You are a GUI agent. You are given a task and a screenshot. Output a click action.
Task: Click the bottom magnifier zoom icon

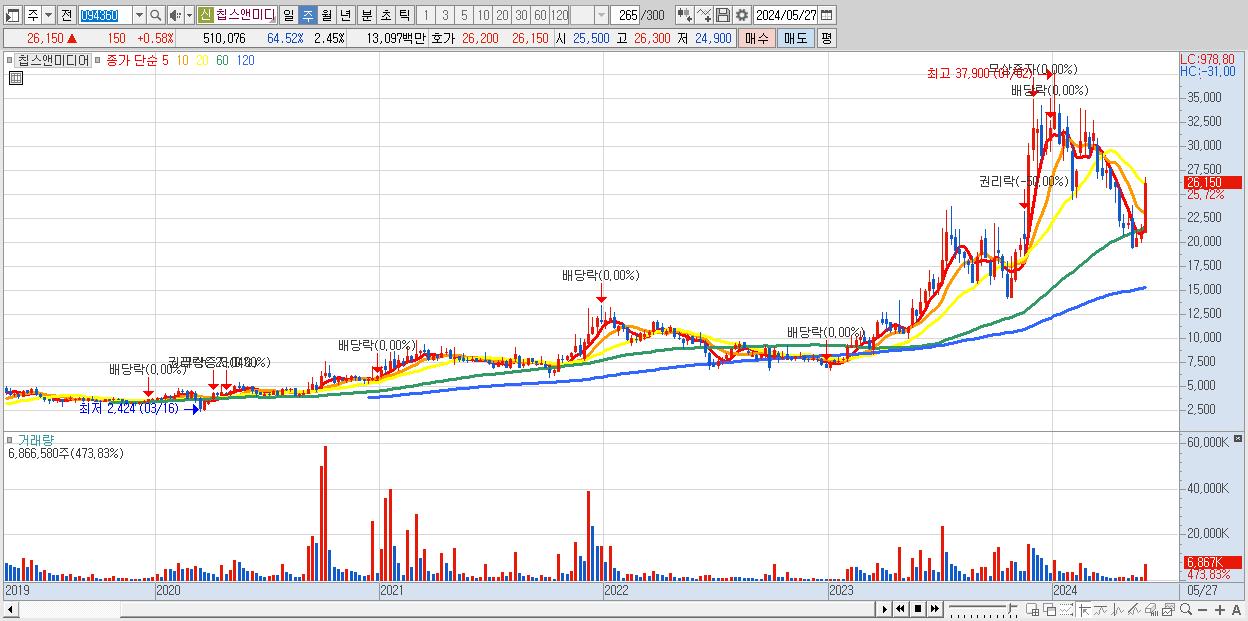click(1185, 610)
